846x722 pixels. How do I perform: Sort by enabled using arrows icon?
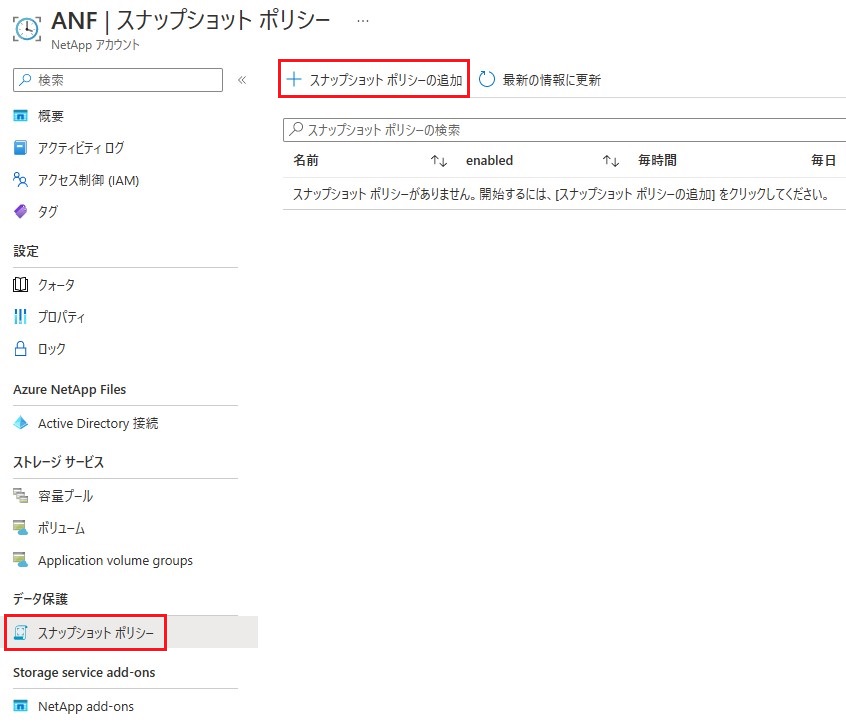(611, 161)
